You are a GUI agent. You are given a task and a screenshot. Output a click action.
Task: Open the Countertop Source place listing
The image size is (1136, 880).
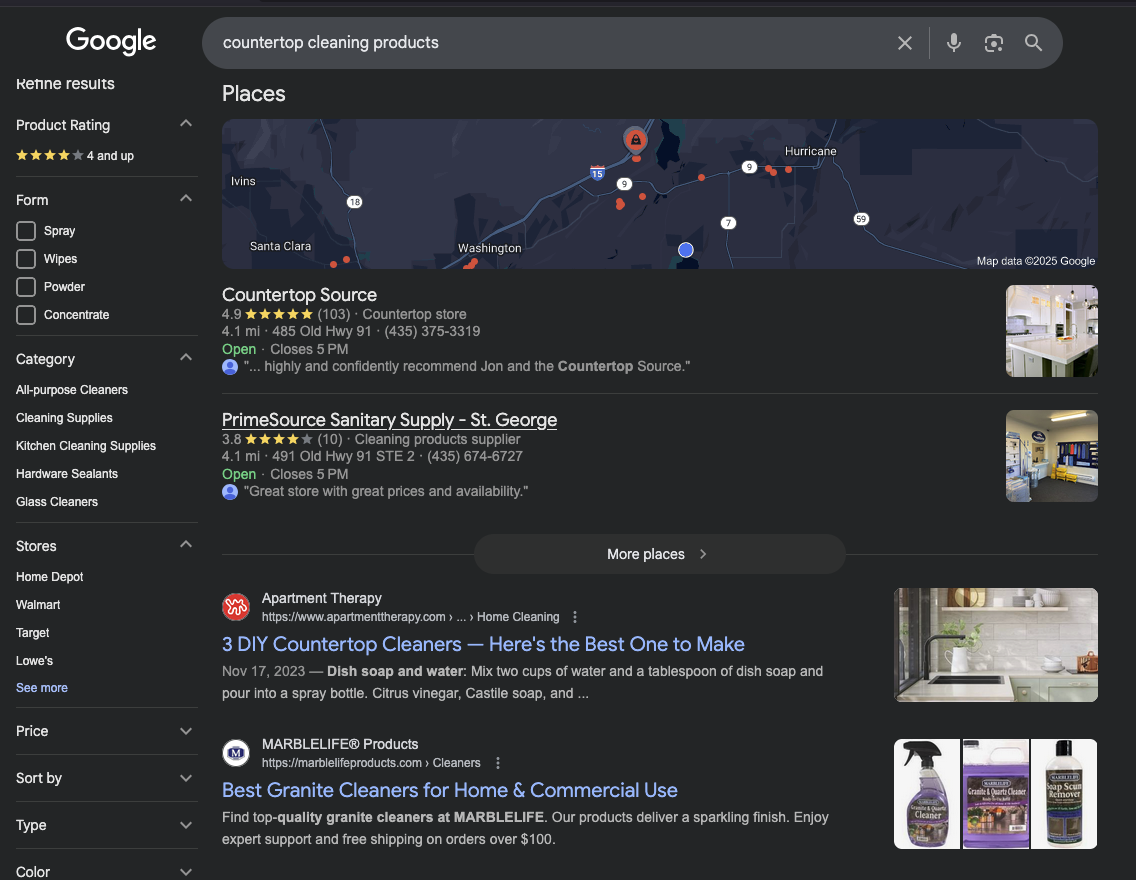tap(299, 295)
